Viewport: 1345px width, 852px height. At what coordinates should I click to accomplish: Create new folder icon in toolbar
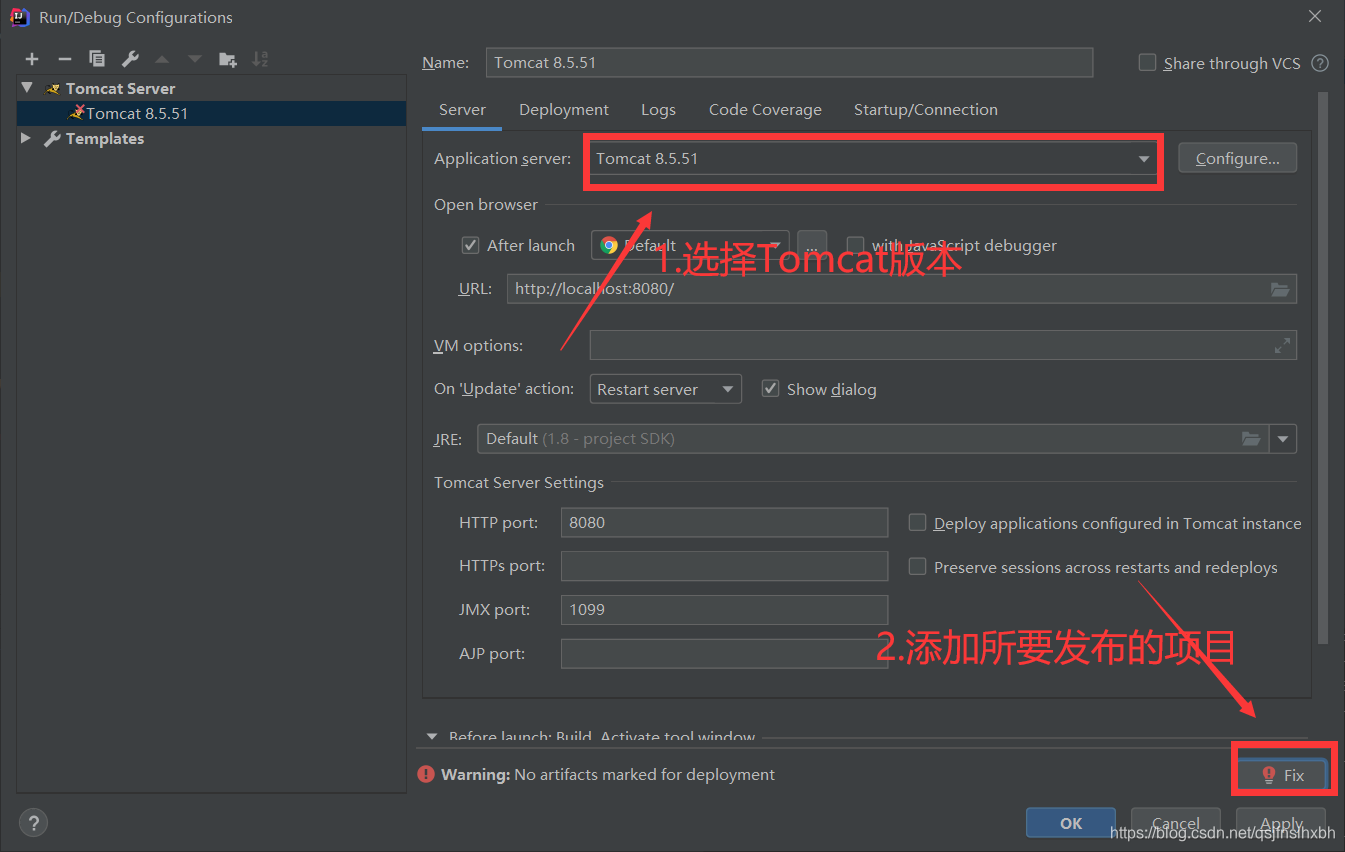(228, 59)
